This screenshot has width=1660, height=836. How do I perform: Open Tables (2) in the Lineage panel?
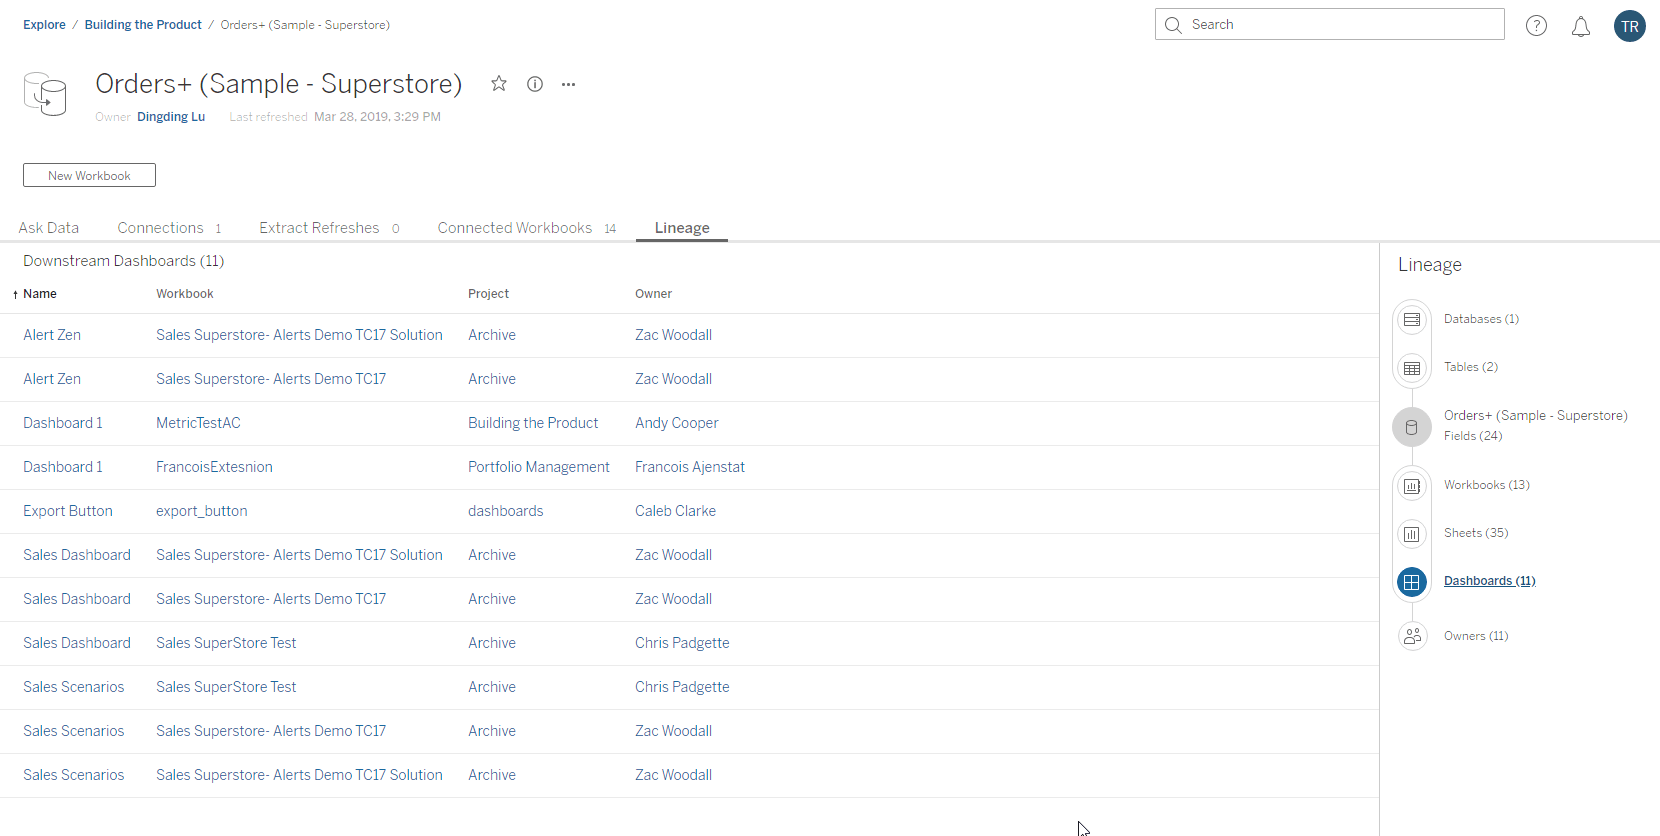point(1471,367)
